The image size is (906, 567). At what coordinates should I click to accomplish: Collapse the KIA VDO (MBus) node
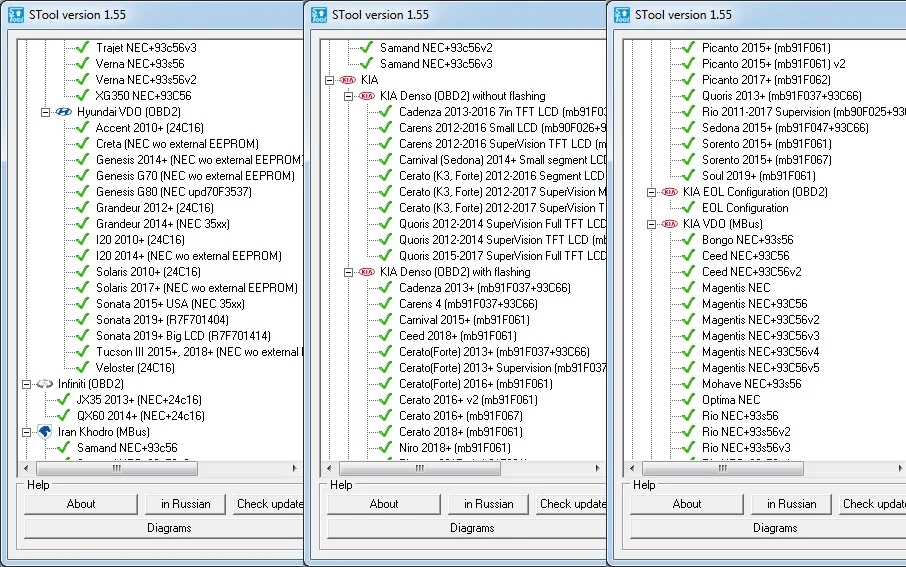[651, 224]
